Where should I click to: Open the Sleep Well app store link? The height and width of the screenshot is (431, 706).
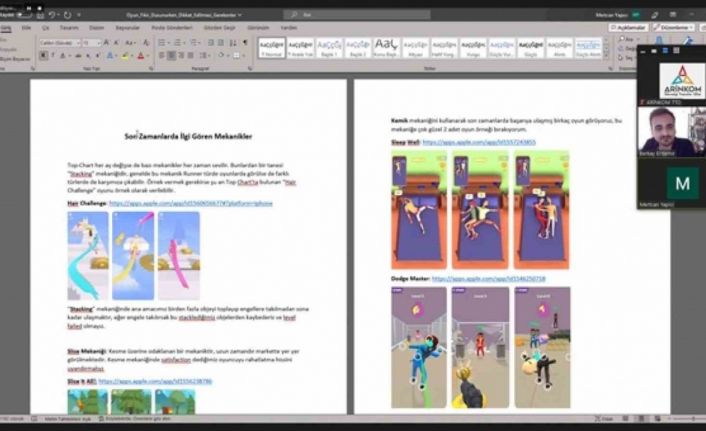(x=479, y=142)
